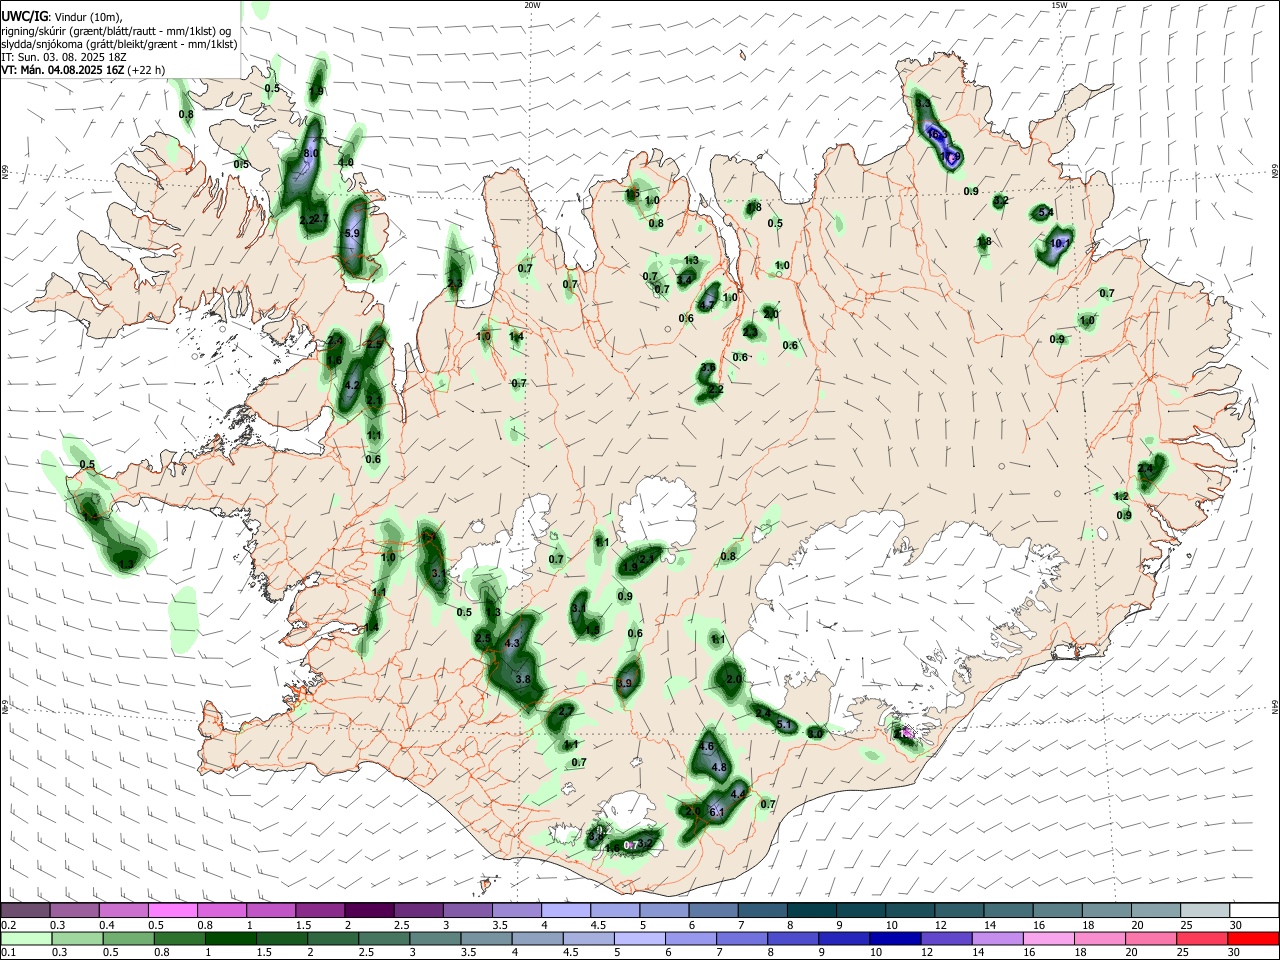Click the 'slydda/snjókoma' legend description line
This screenshot has height=960, width=1280.
pos(119,44)
